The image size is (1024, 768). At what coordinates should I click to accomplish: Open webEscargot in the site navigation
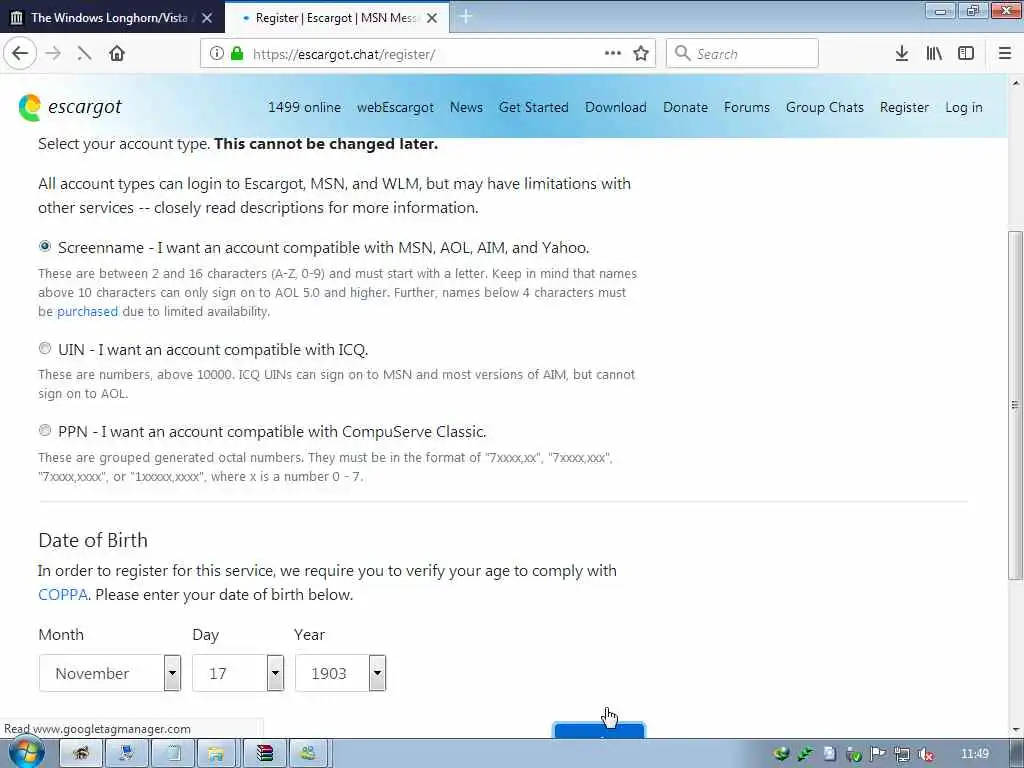point(395,107)
